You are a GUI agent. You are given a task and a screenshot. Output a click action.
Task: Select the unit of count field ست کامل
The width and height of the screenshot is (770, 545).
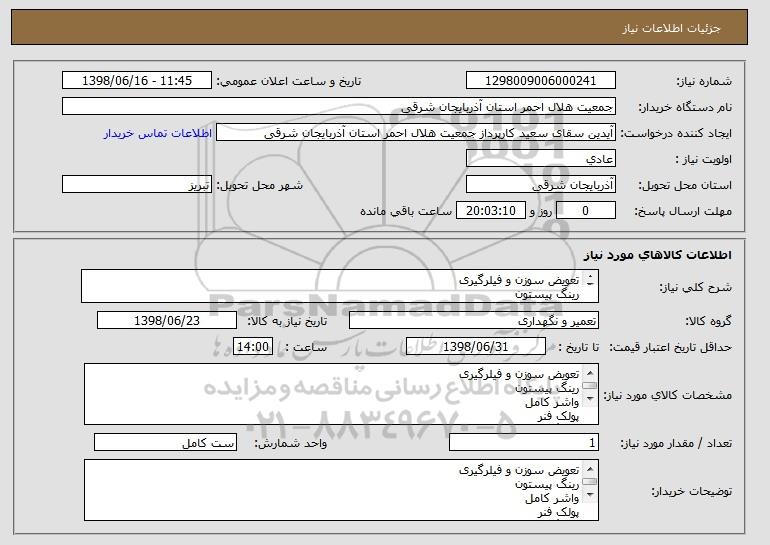[x=165, y=442]
